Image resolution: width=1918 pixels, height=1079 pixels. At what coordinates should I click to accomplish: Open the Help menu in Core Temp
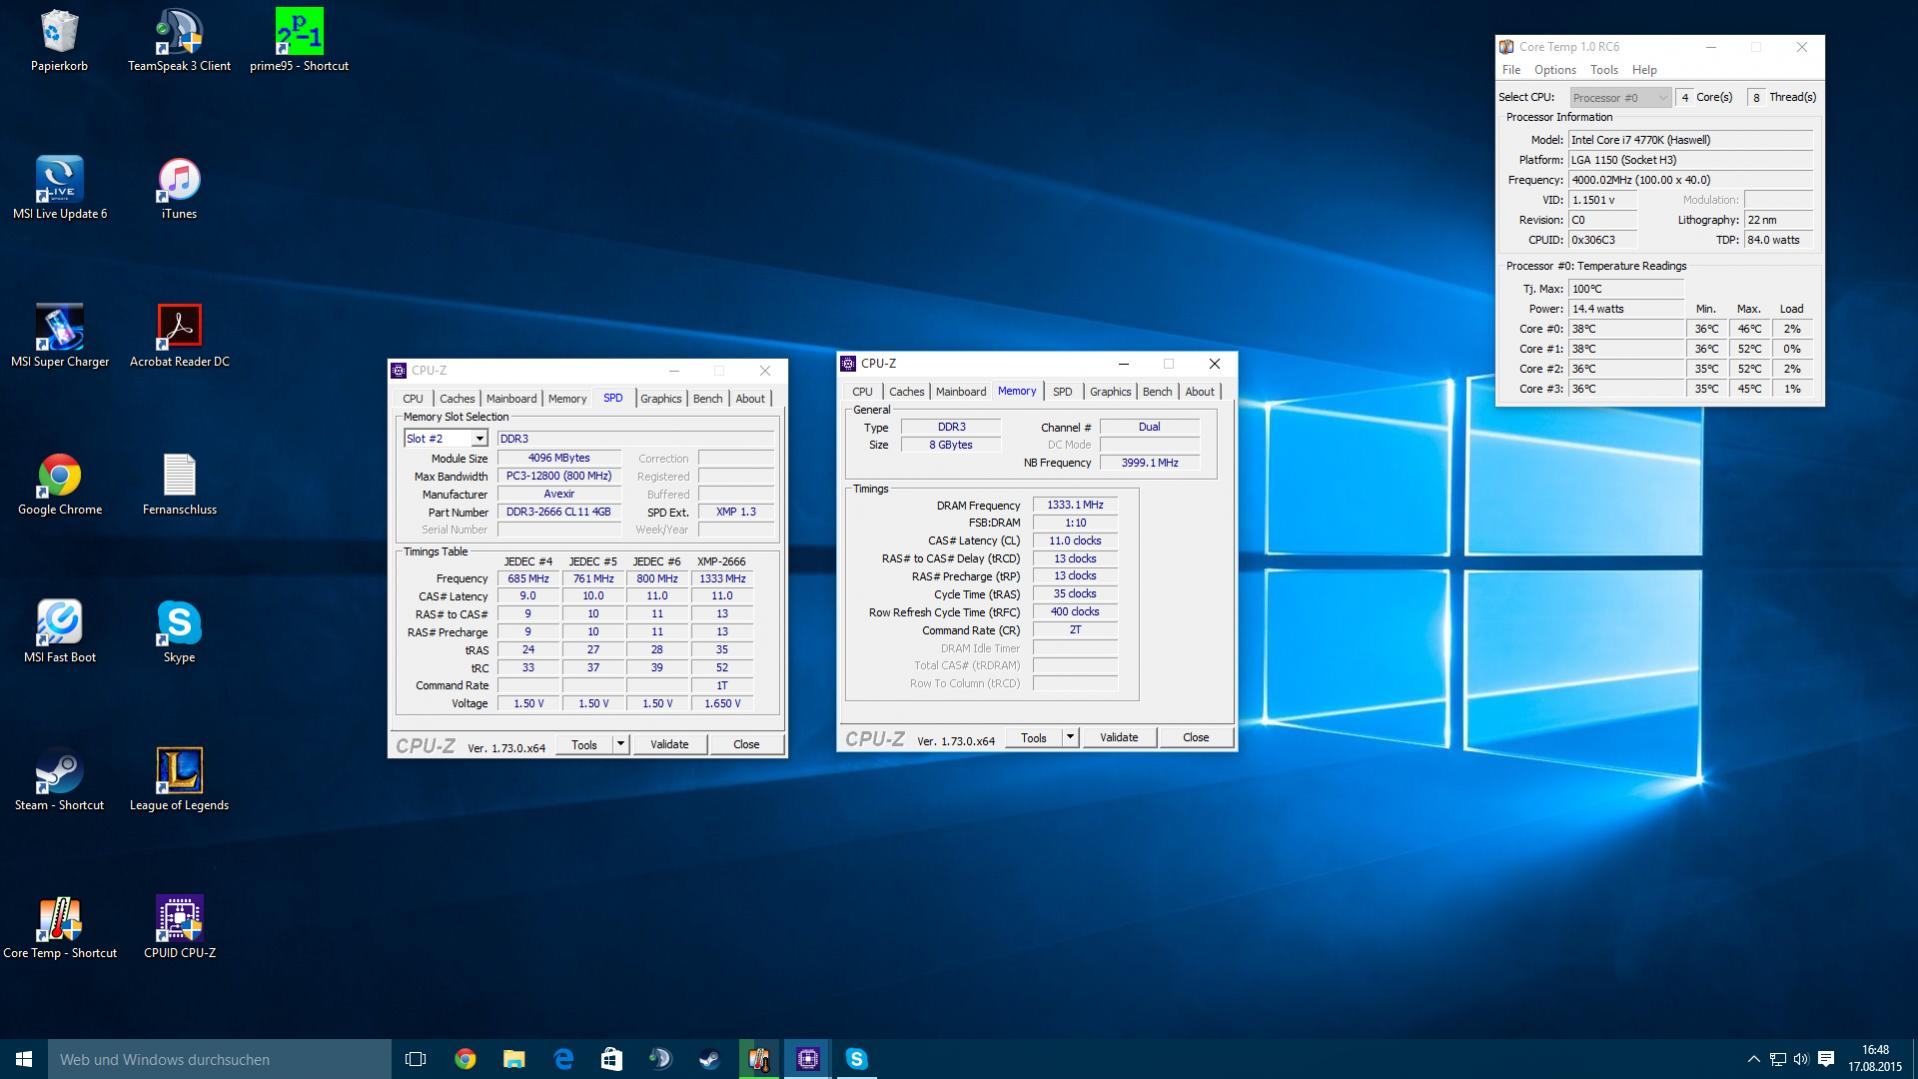(x=1644, y=70)
